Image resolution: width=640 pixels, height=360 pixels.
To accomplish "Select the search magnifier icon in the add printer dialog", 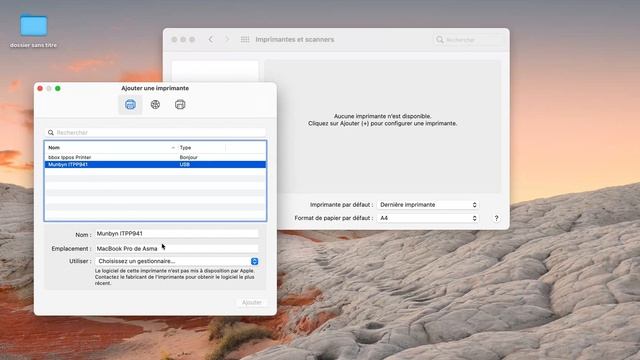I will pyautogui.click(x=51, y=132).
